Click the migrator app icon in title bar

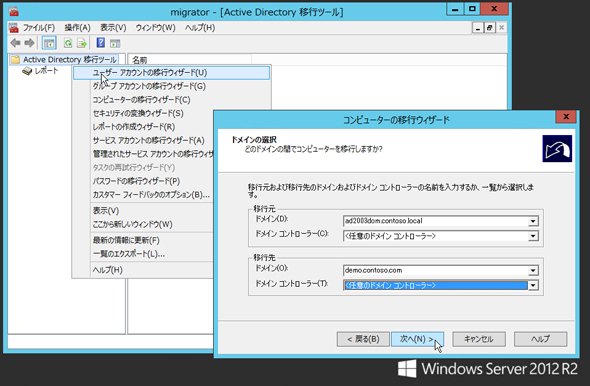tap(14, 12)
